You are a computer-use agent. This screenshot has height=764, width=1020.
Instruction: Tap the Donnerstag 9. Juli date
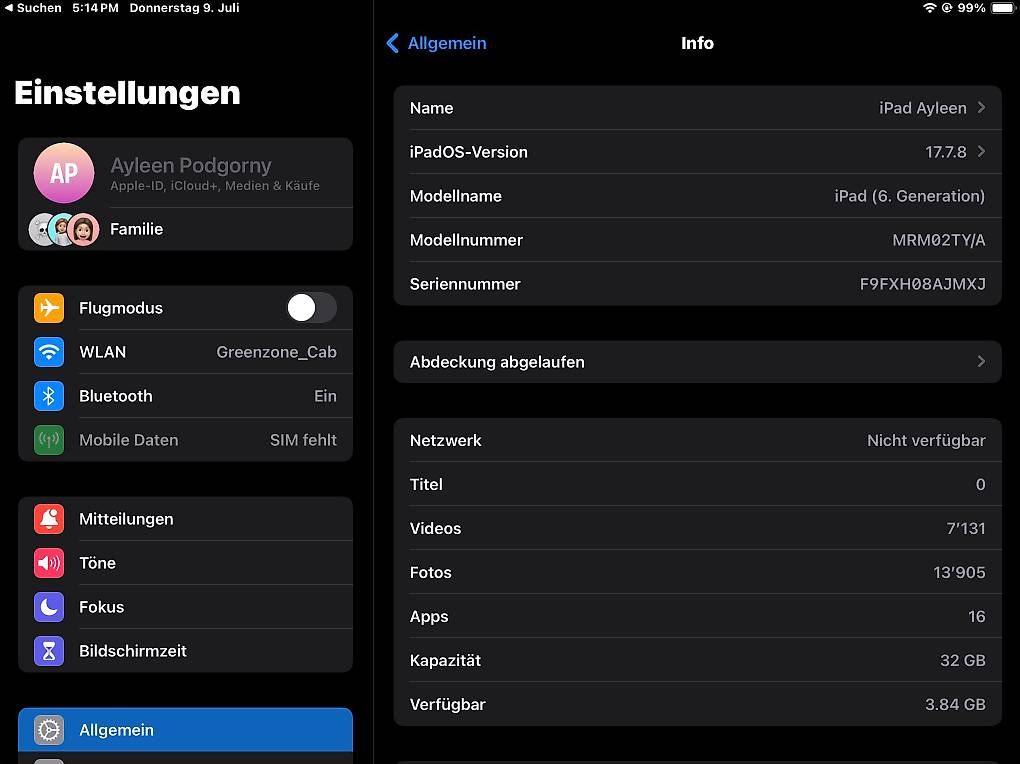point(185,8)
